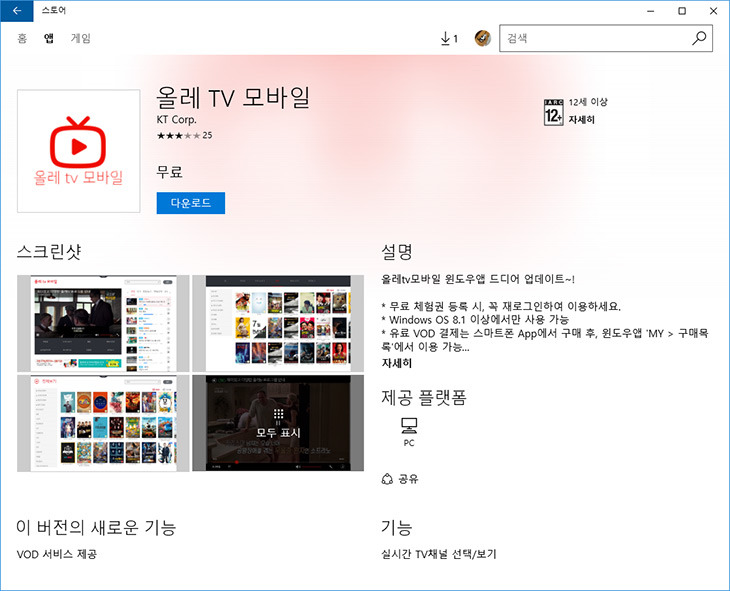Click the 'Windows OS 8.1 이상에서만 사용 가능' line

coord(475,320)
